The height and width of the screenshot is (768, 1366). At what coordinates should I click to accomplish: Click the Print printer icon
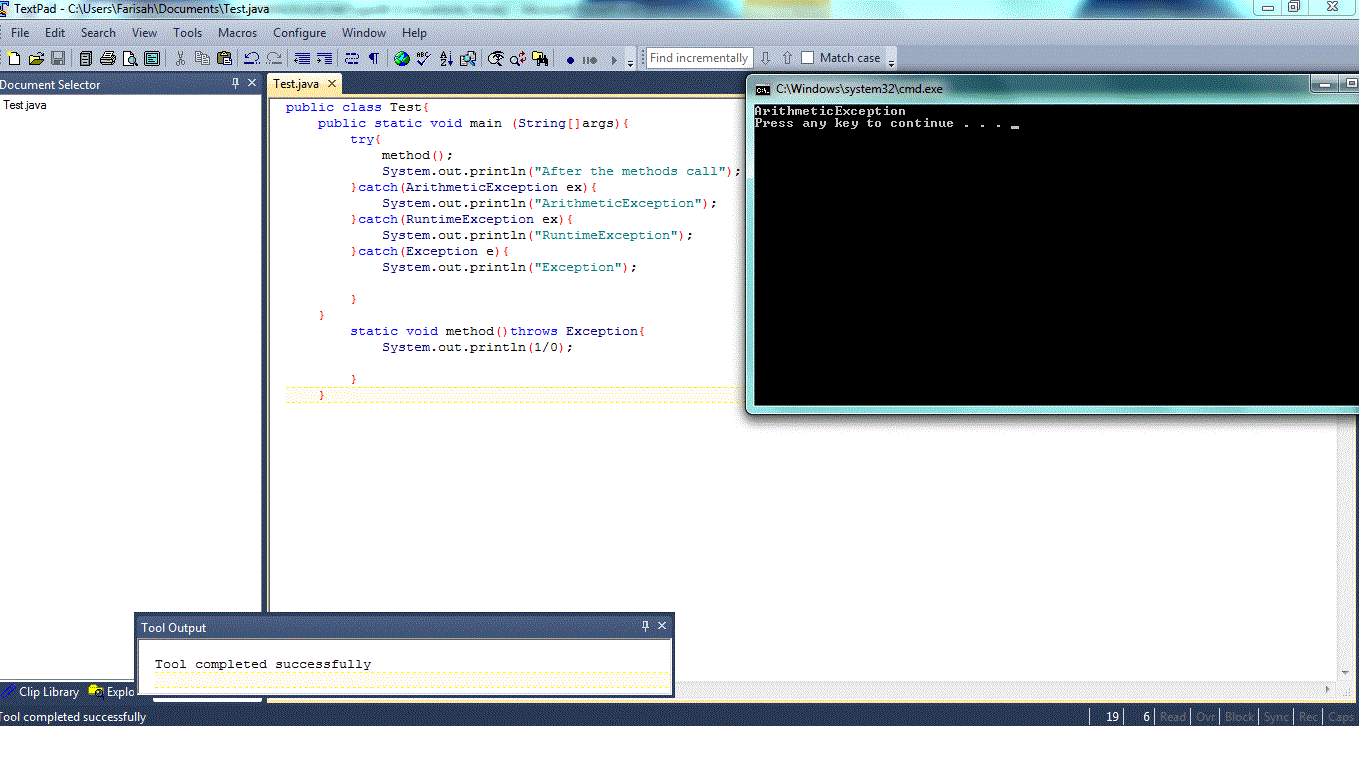108,59
